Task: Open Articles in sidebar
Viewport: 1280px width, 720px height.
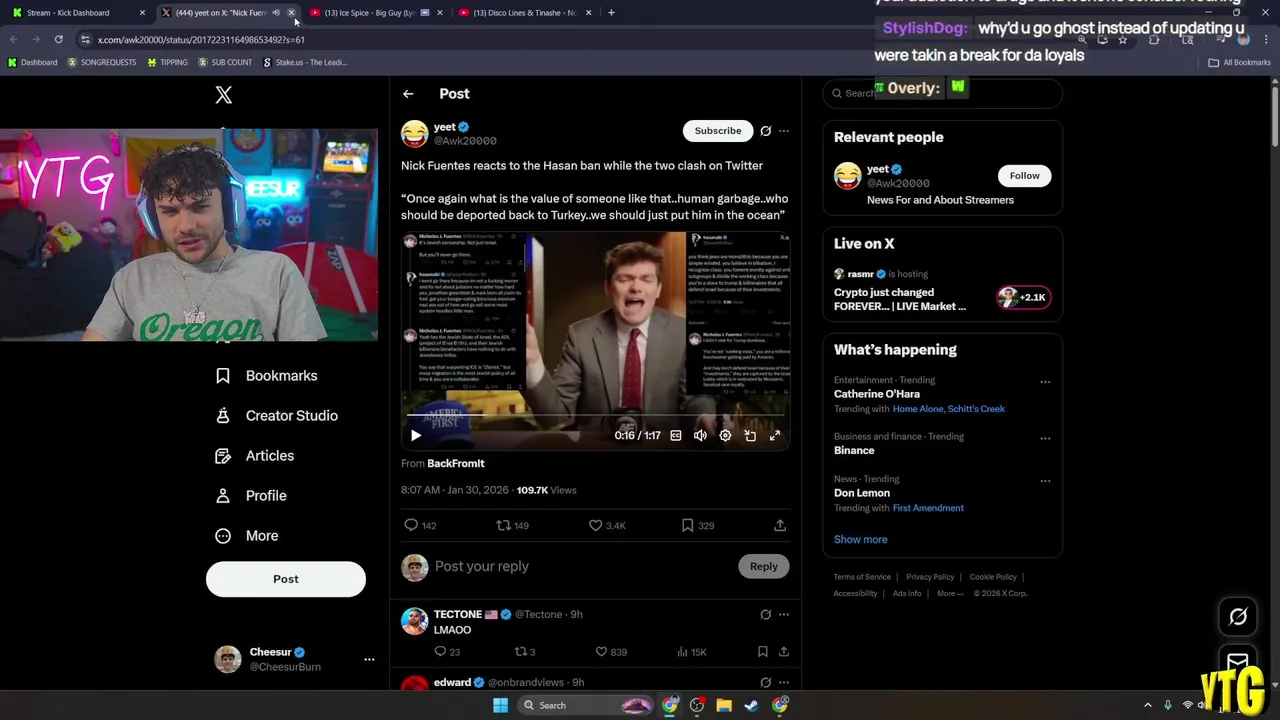Action: [255, 456]
